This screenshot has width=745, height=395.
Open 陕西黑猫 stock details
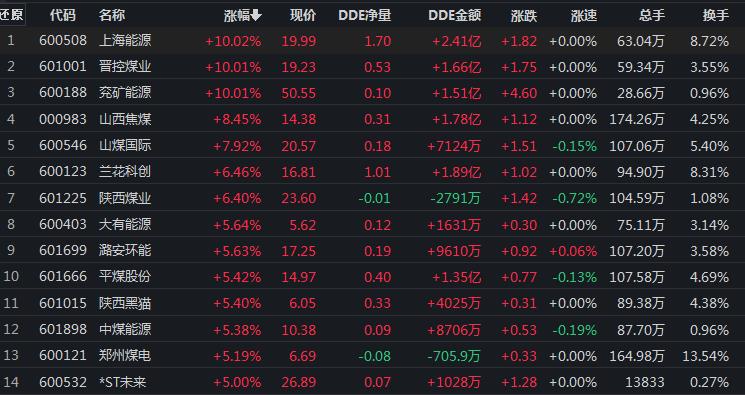coord(125,303)
